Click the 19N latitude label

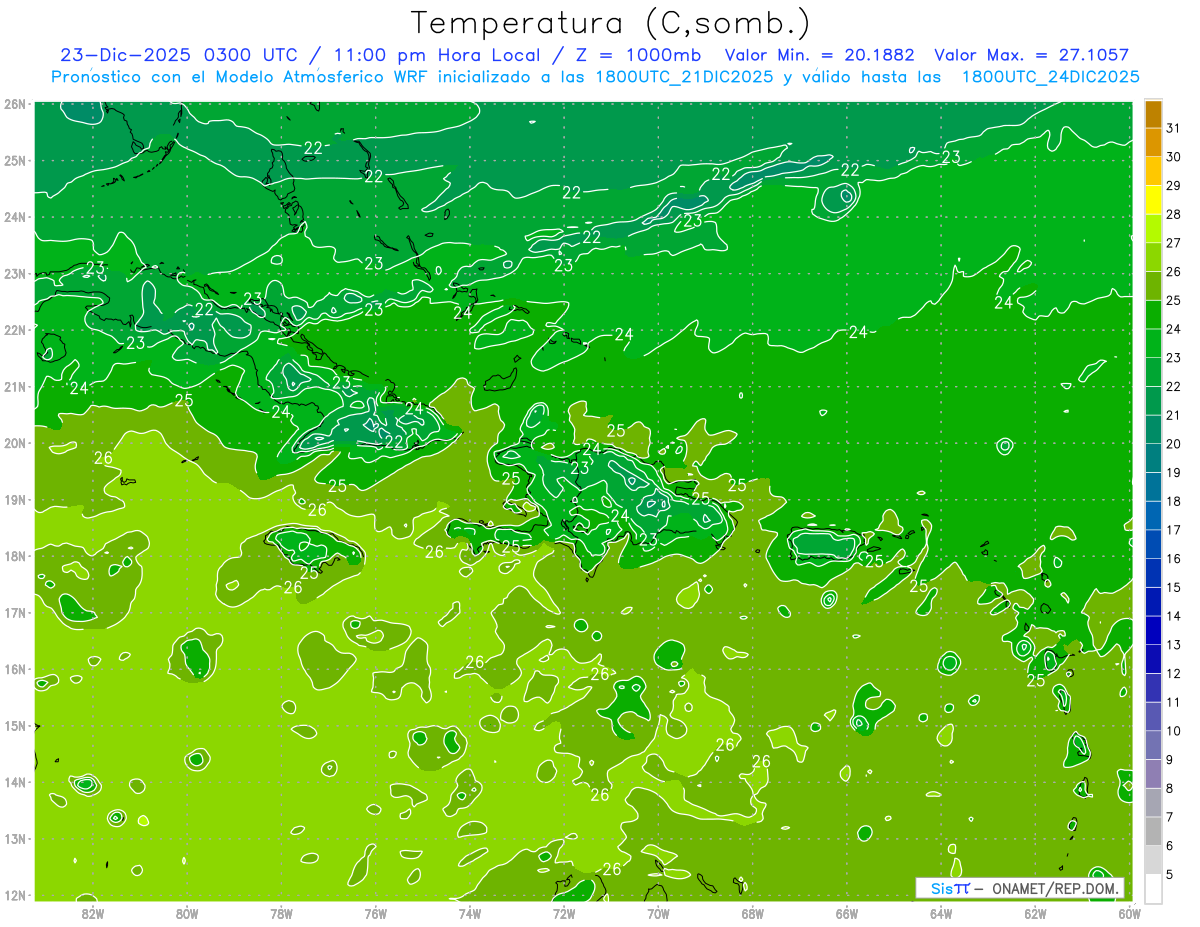(x=15, y=500)
